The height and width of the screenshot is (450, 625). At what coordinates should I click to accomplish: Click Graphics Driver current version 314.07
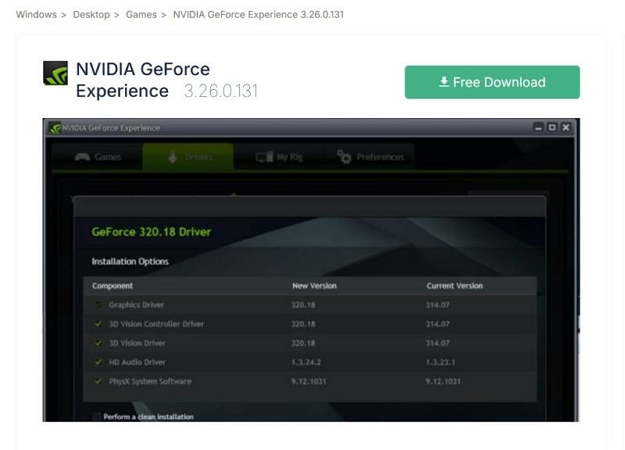point(438,305)
